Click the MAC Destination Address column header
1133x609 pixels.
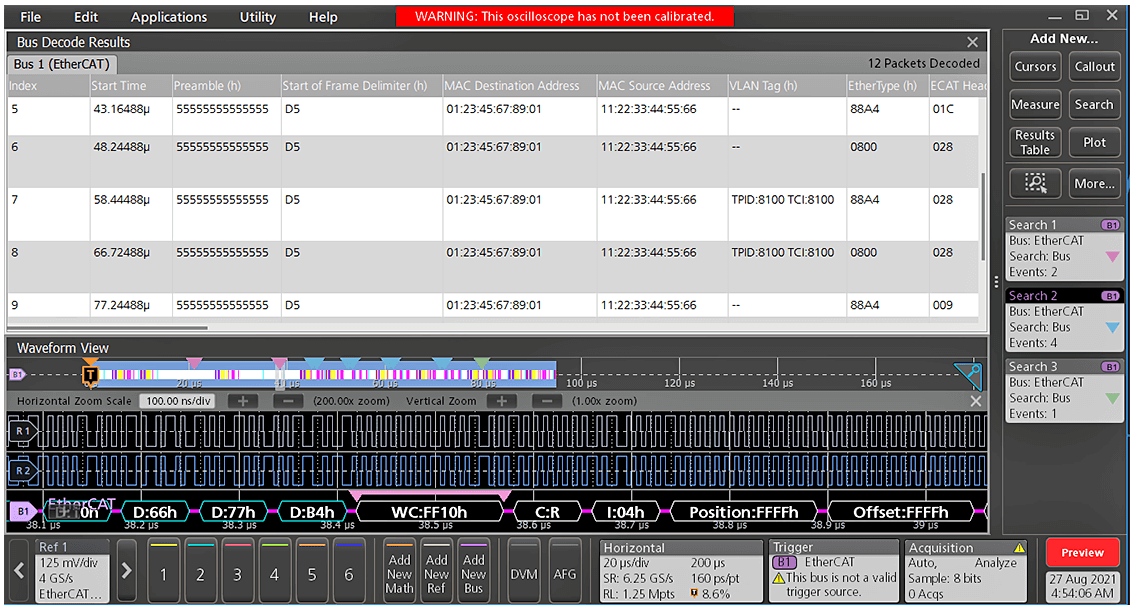[x=519, y=85]
